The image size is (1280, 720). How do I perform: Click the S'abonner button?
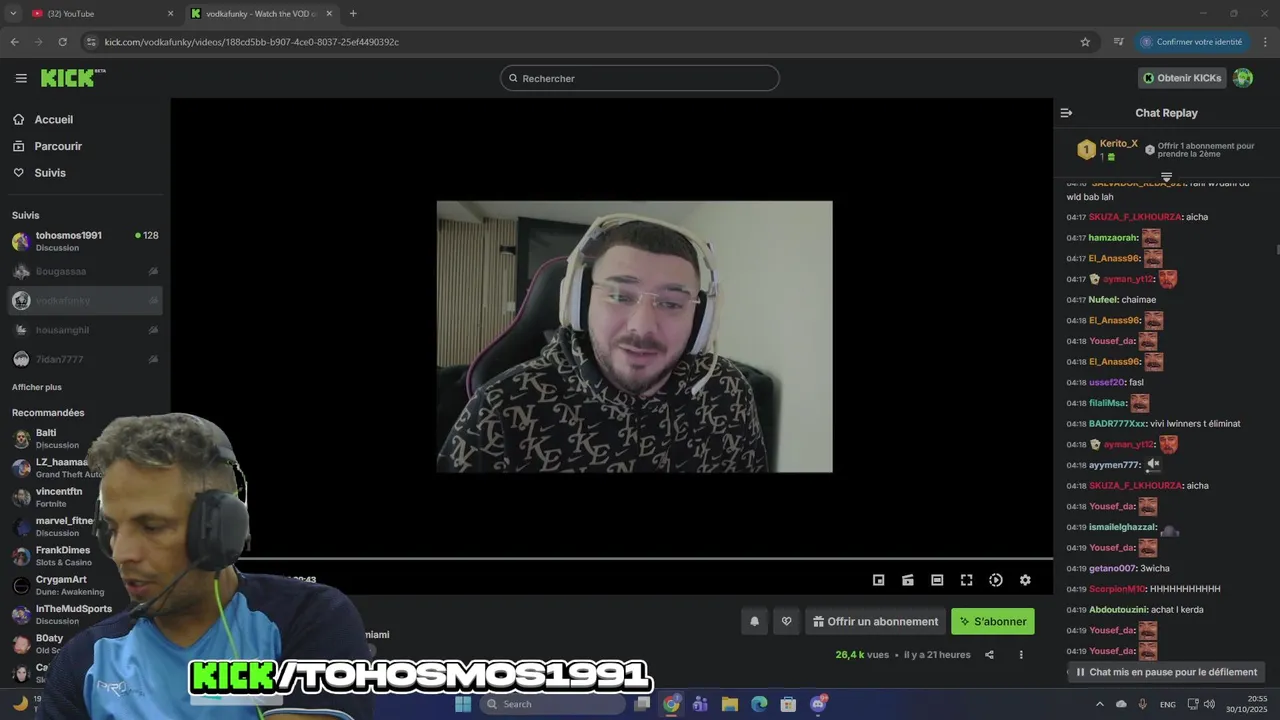click(x=993, y=621)
